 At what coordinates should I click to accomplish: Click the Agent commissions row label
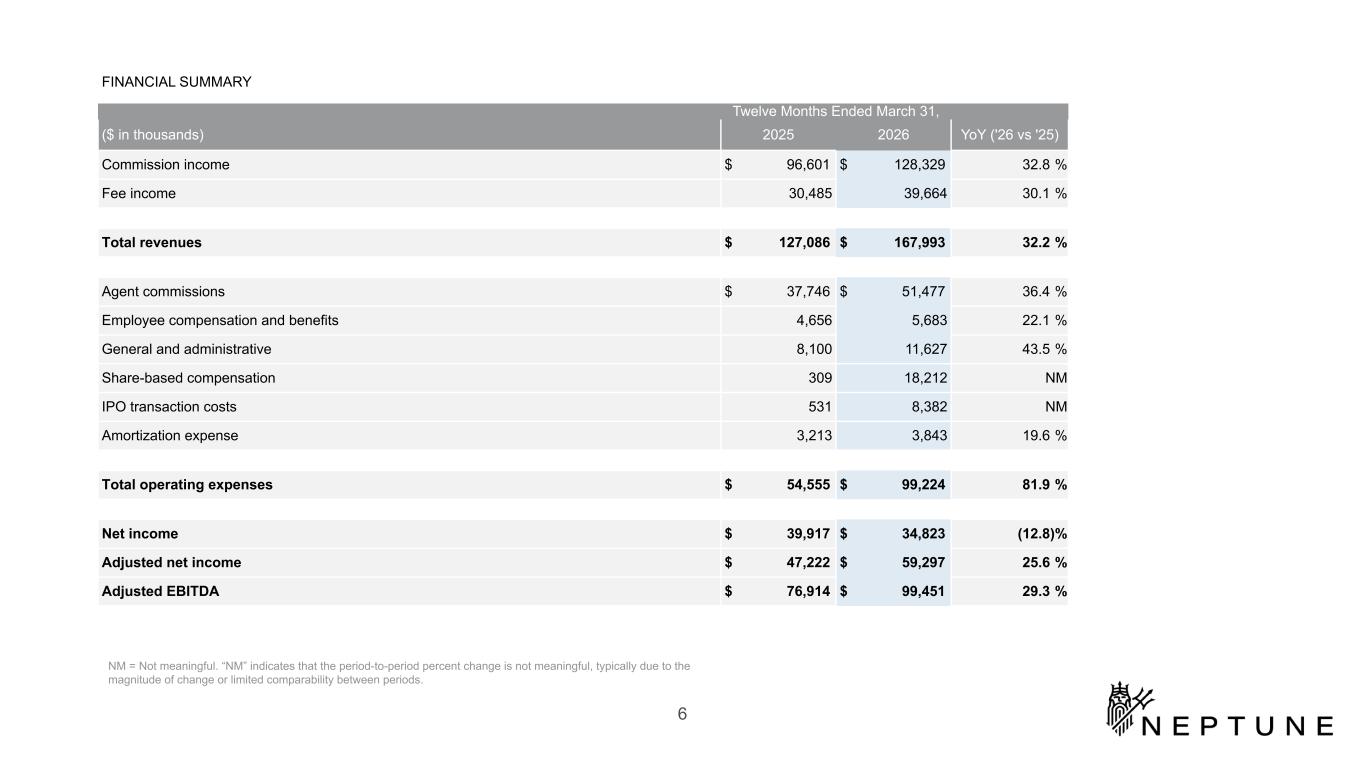point(164,292)
